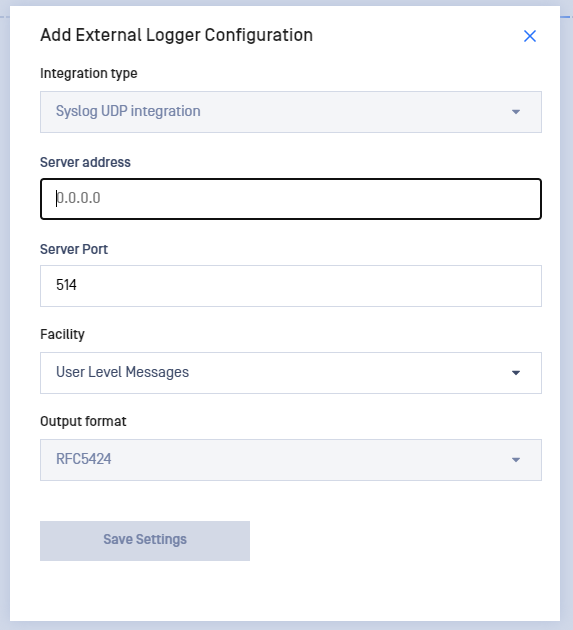Open the Integration type dropdown
Image resolution: width=573 pixels, height=630 pixels.
(291, 112)
